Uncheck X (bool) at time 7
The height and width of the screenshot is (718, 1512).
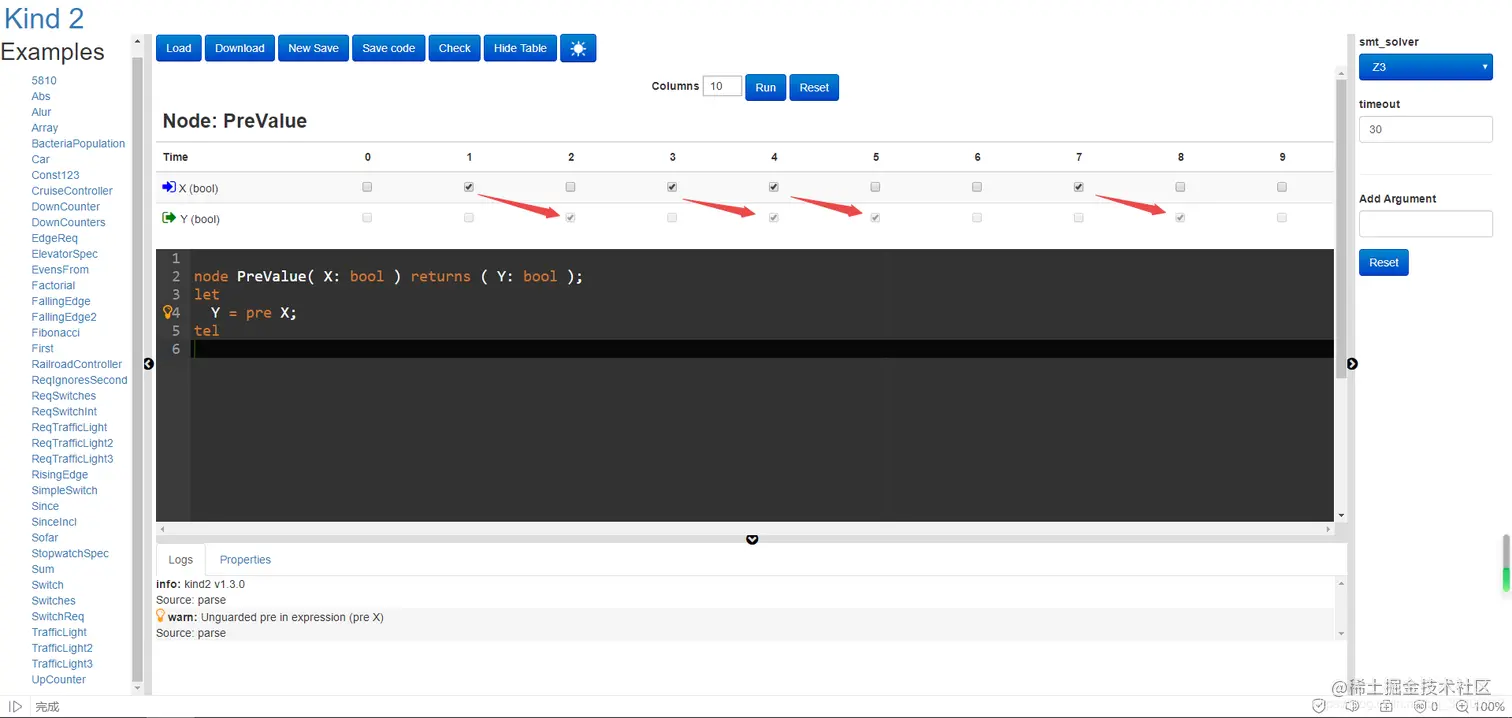(1079, 187)
